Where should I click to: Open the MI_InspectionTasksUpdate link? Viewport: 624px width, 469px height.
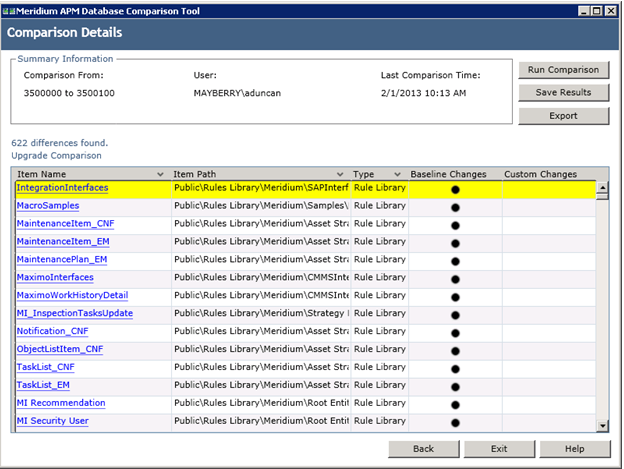(x=75, y=313)
